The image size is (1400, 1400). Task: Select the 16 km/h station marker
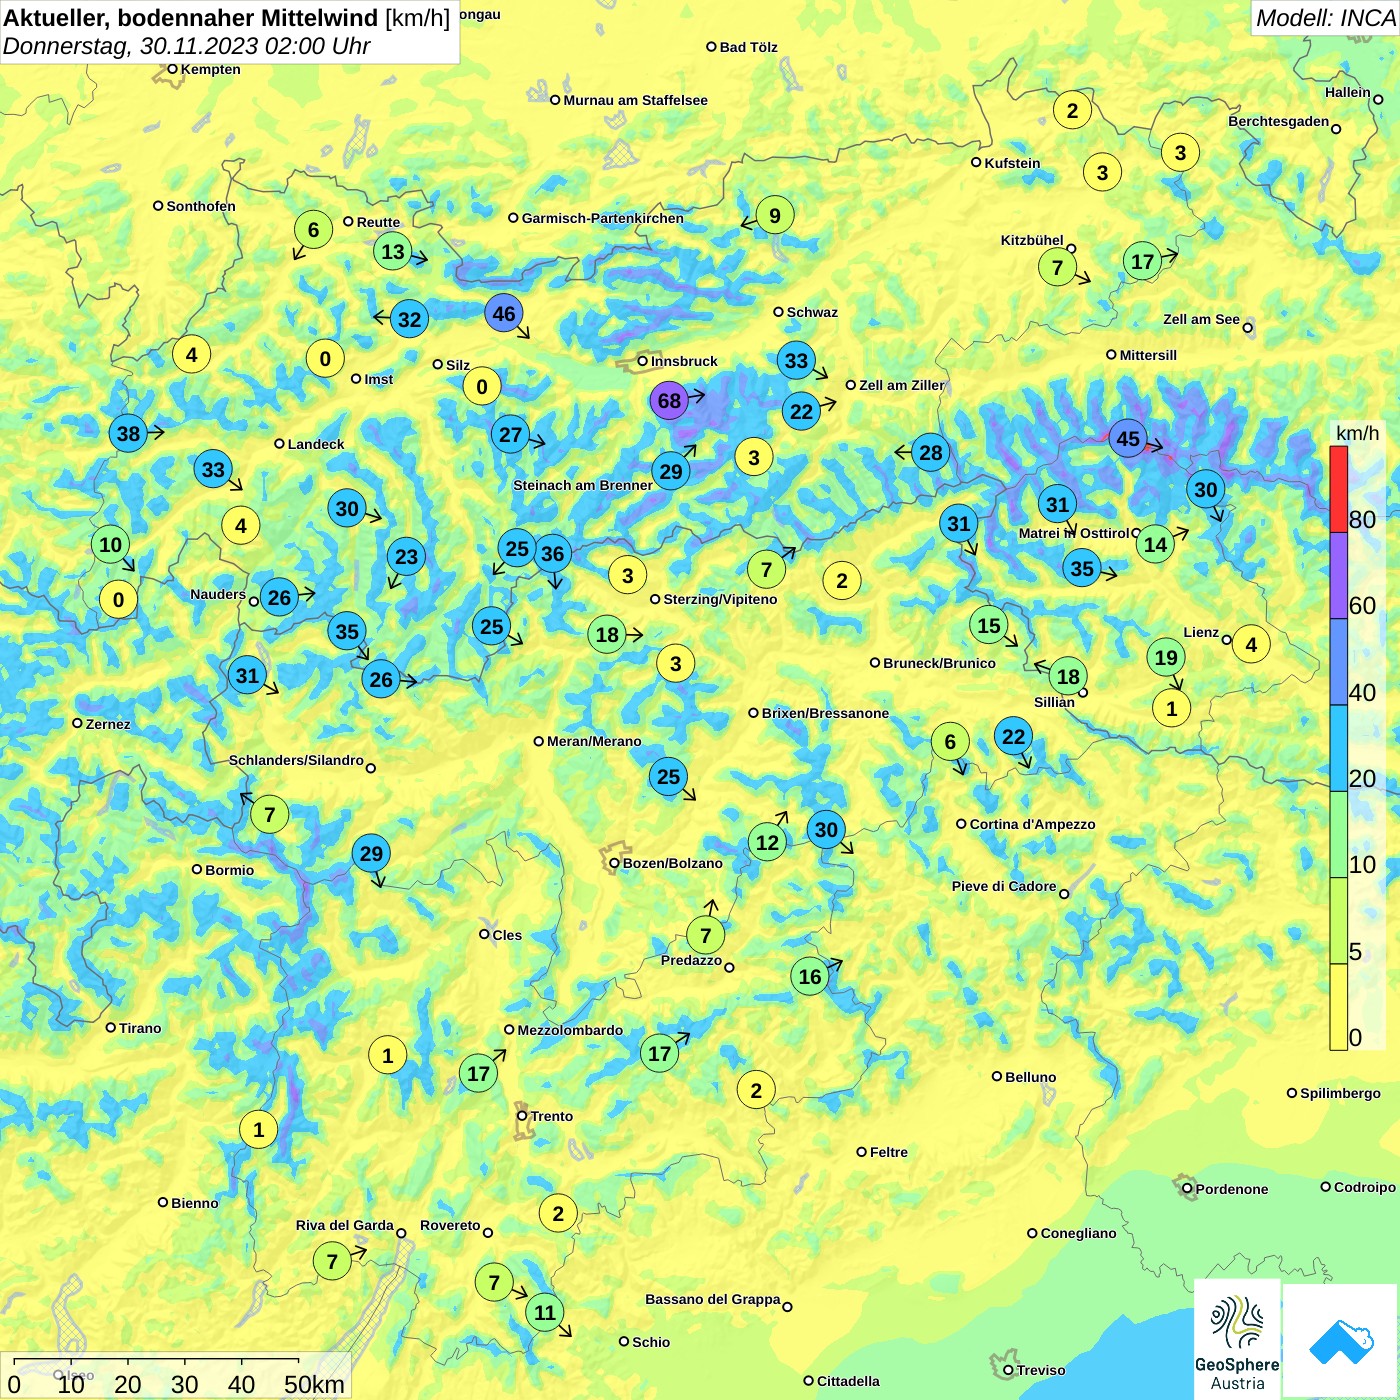(x=810, y=977)
